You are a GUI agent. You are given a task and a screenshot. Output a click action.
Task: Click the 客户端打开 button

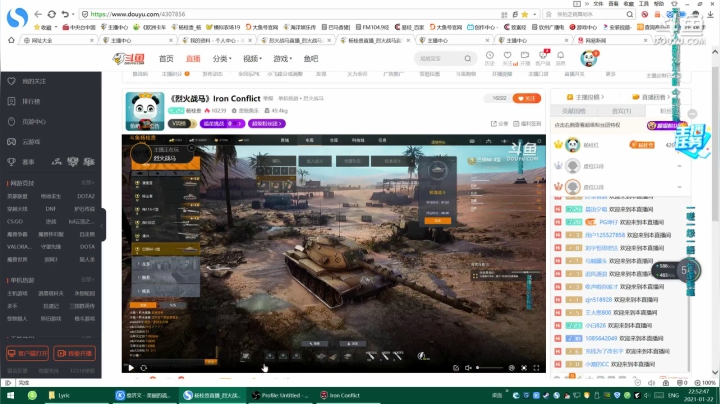click(x=28, y=353)
